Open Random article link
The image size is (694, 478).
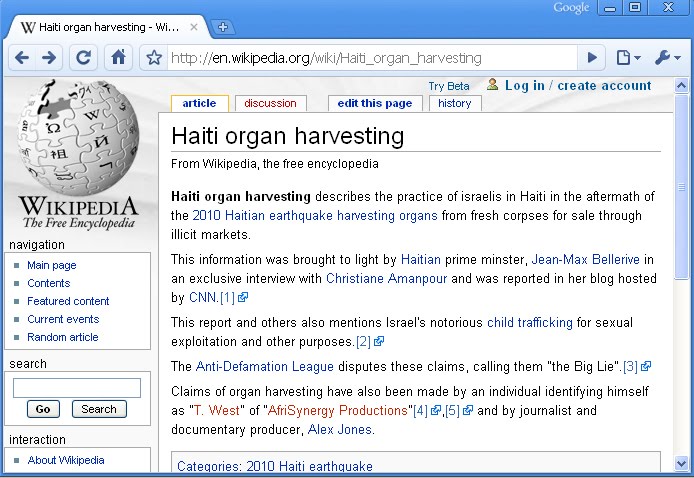click(x=63, y=337)
